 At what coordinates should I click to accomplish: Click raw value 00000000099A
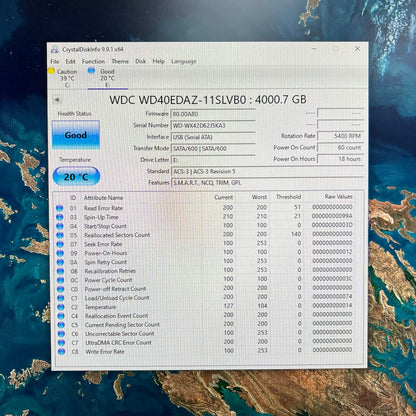tap(332, 216)
